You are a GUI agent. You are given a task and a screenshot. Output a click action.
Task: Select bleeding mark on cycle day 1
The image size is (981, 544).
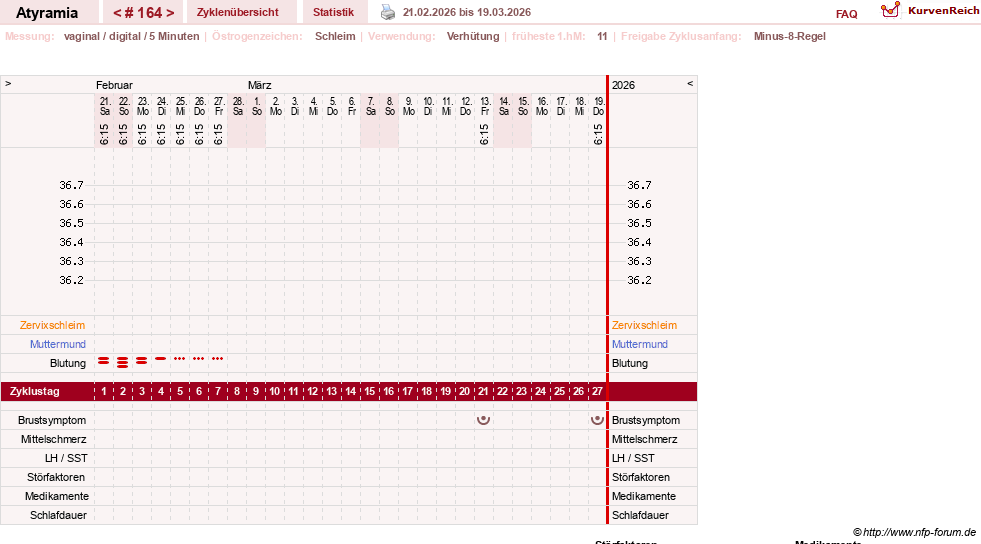coord(104,361)
